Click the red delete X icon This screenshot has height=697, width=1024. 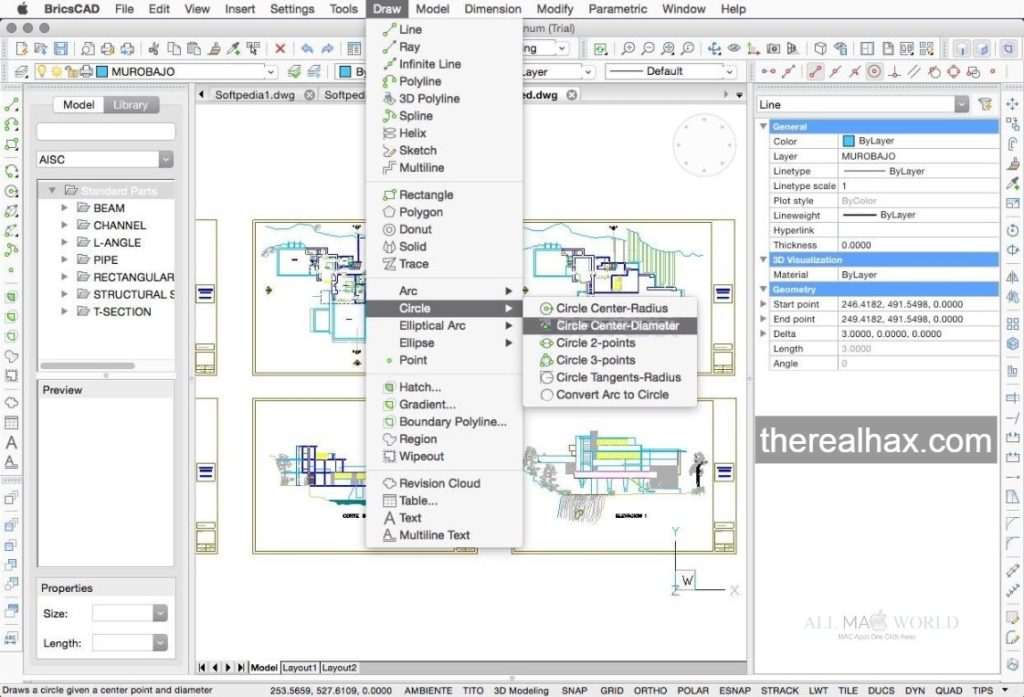280,48
